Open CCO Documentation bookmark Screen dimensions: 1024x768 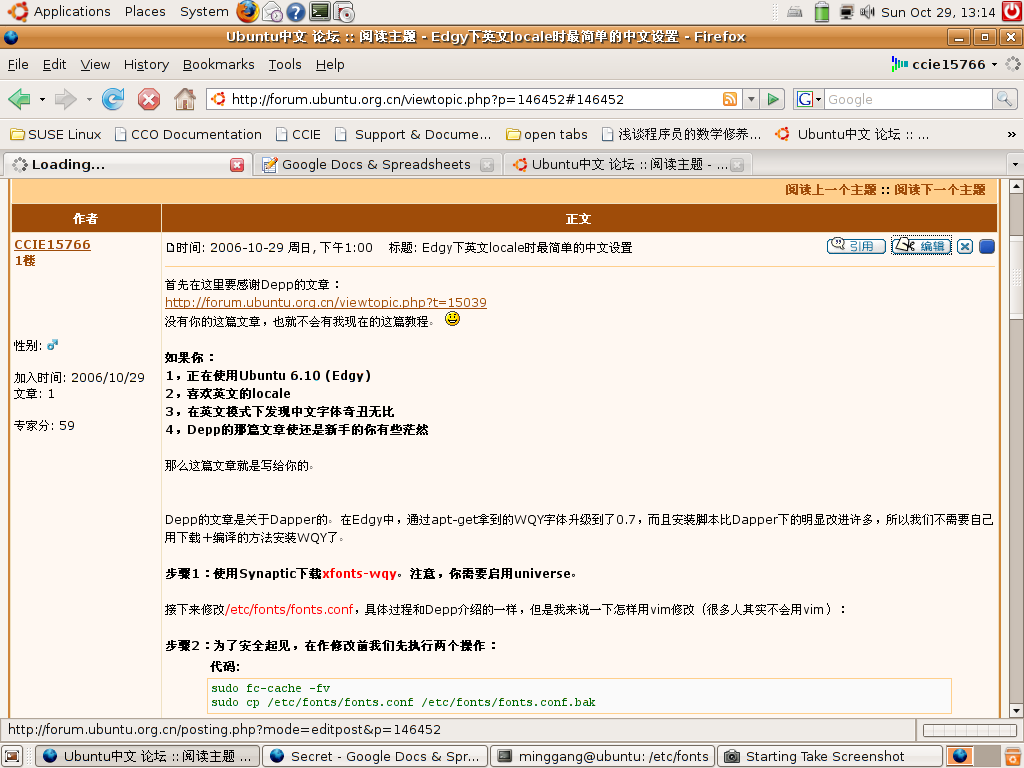tap(188, 134)
